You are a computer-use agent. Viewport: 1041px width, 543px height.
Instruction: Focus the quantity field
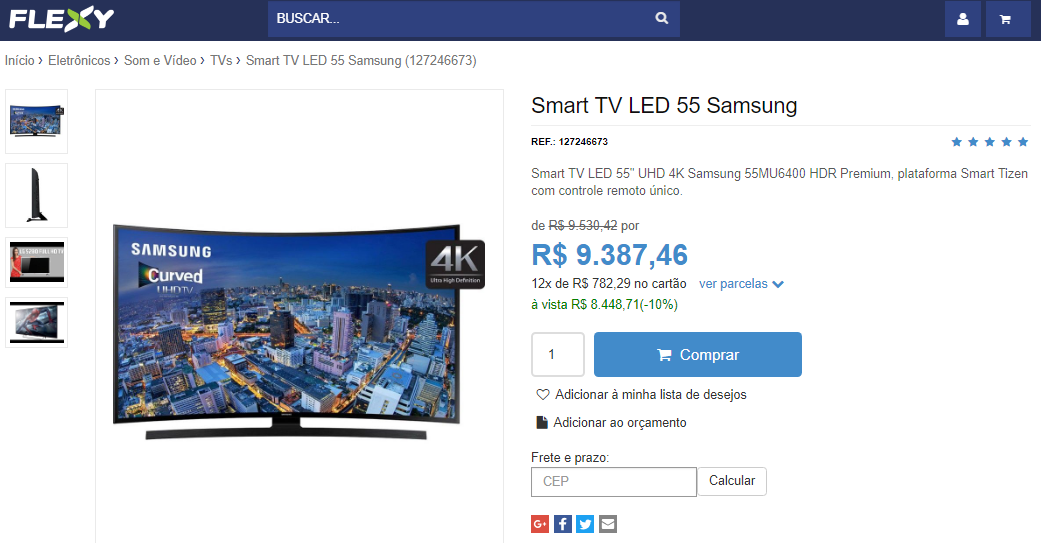[x=558, y=354]
